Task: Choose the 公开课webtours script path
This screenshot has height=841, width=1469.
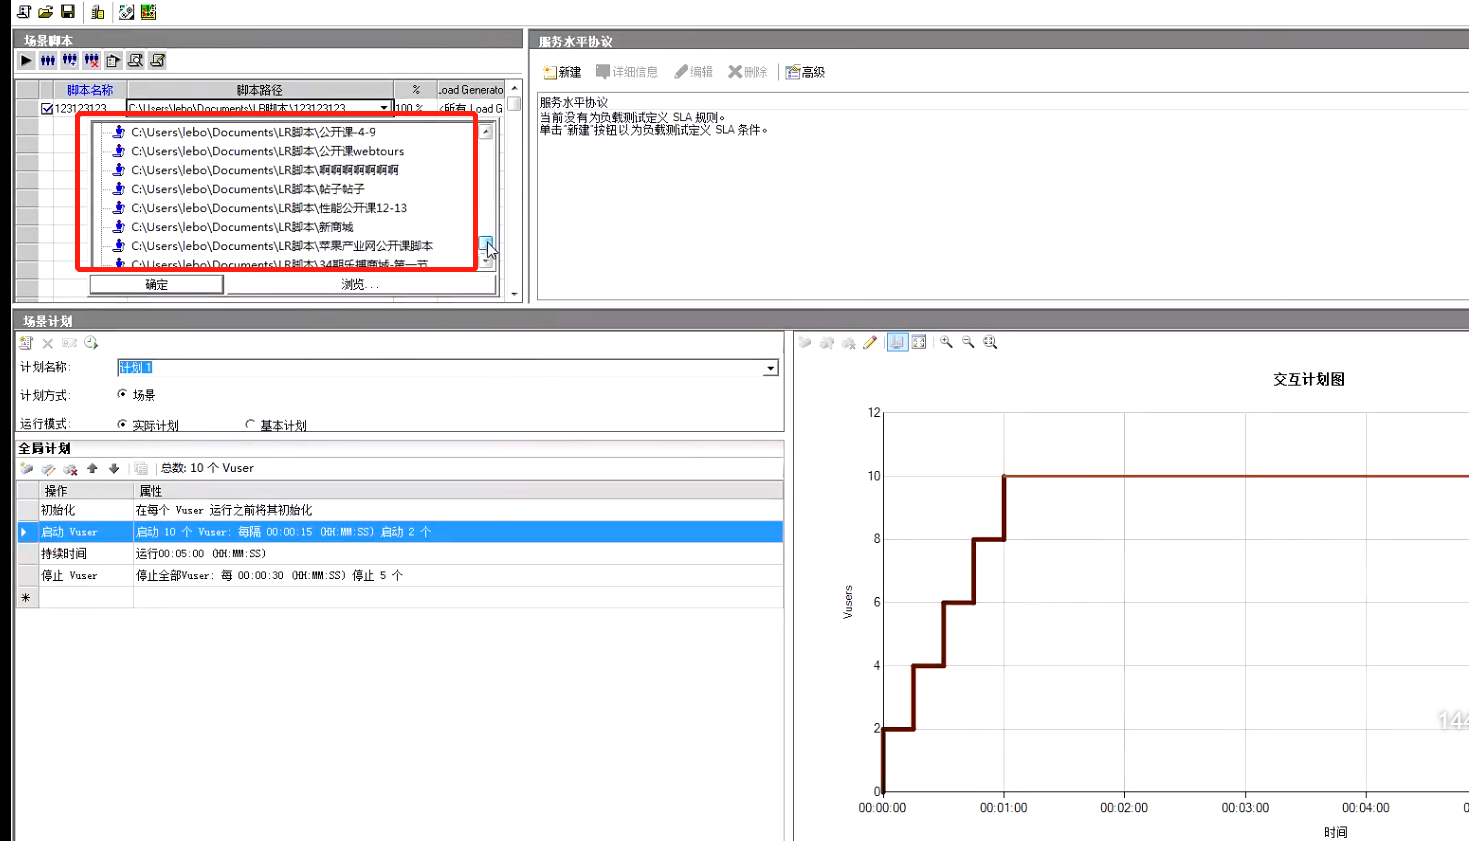Action: (x=267, y=151)
